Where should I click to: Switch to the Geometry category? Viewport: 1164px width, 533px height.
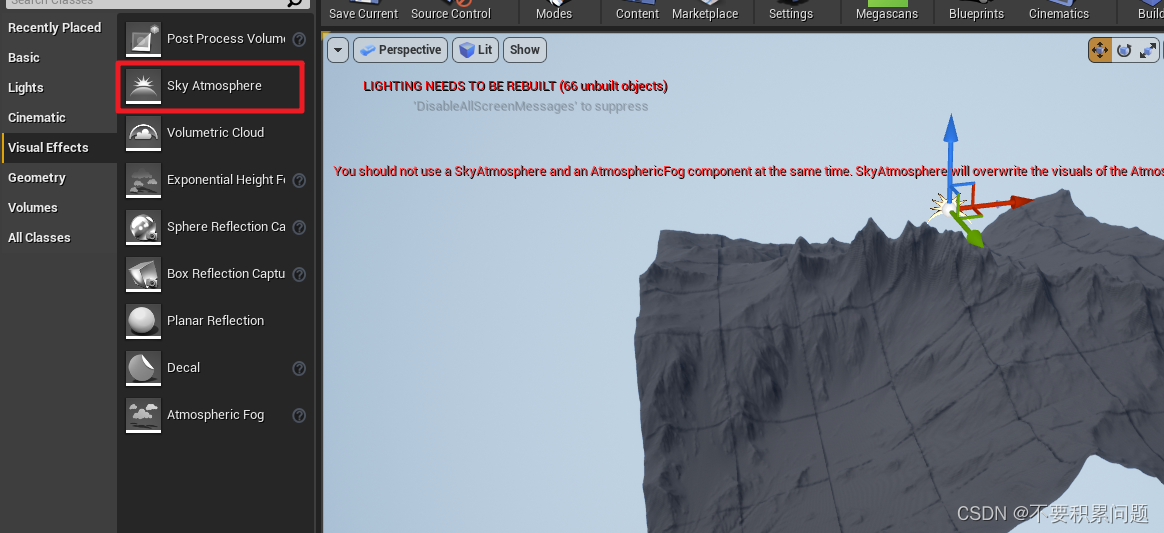36,177
